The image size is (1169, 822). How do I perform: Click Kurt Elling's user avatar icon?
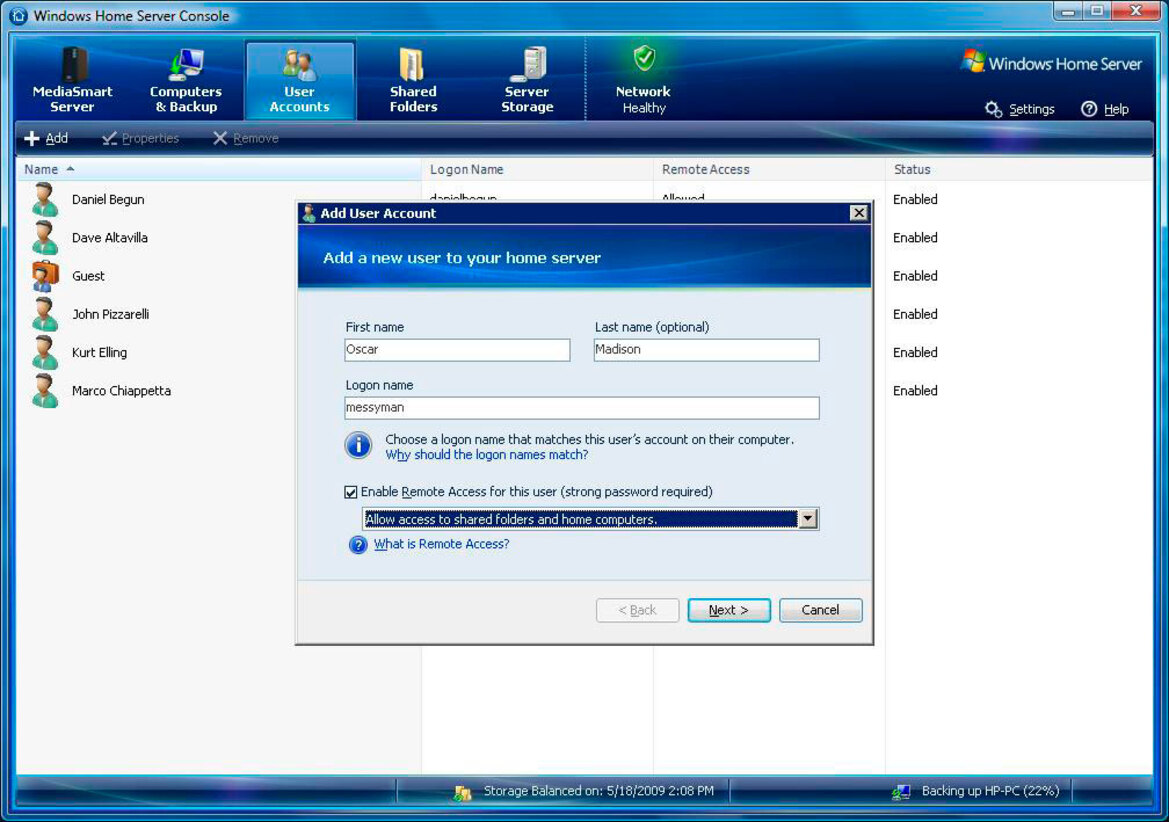[x=45, y=352]
